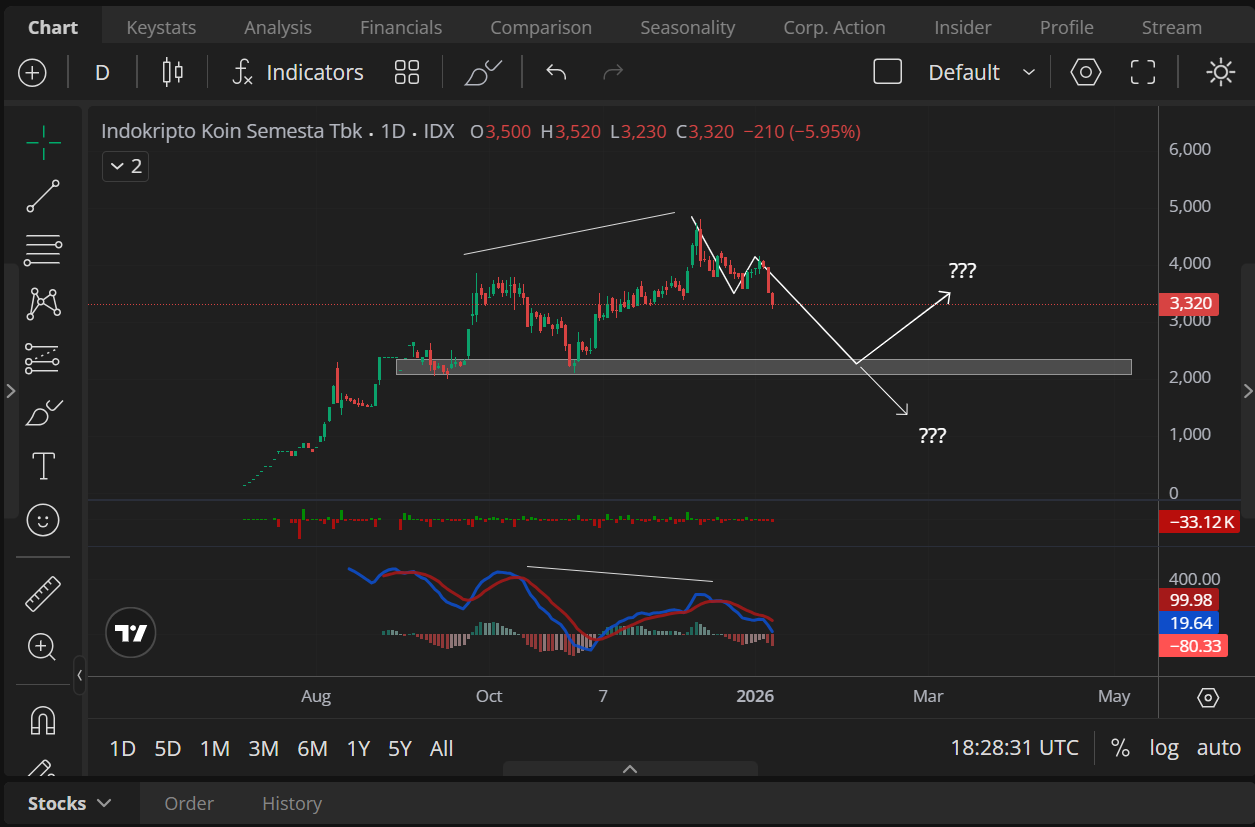
Task: Select the text annotation tool
Action: (x=43, y=466)
